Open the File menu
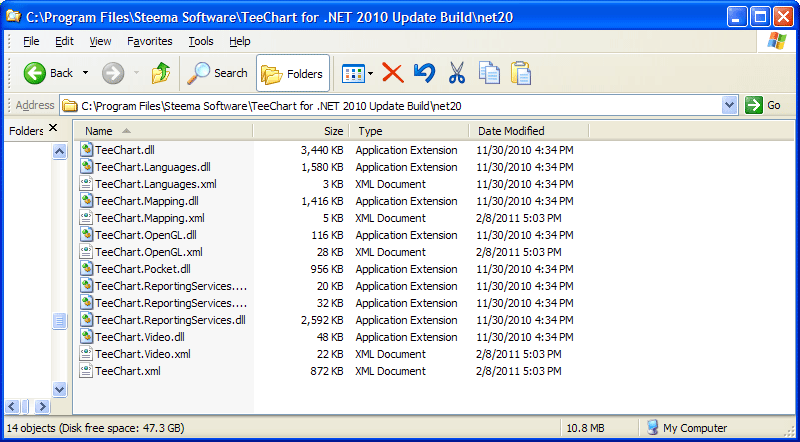This screenshot has width=800, height=442. tap(31, 41)
